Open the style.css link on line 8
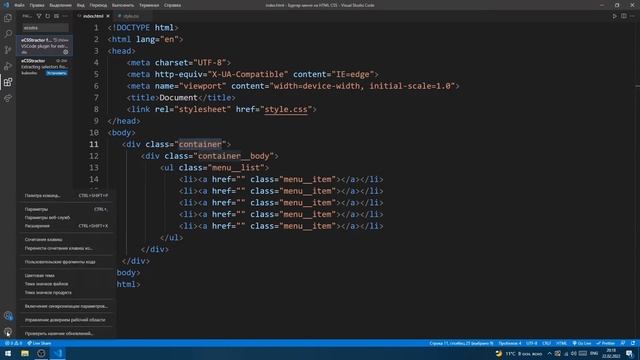Viewport: 640px width, 360px height. coord(286,109)
